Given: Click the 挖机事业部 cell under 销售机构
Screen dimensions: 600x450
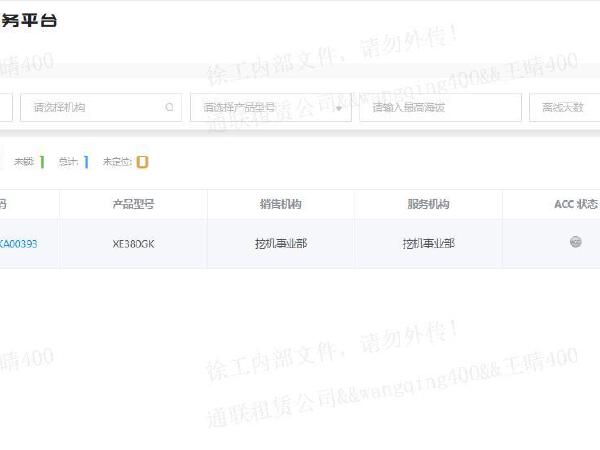Looking at the screenshot, I should coord(281,244).
